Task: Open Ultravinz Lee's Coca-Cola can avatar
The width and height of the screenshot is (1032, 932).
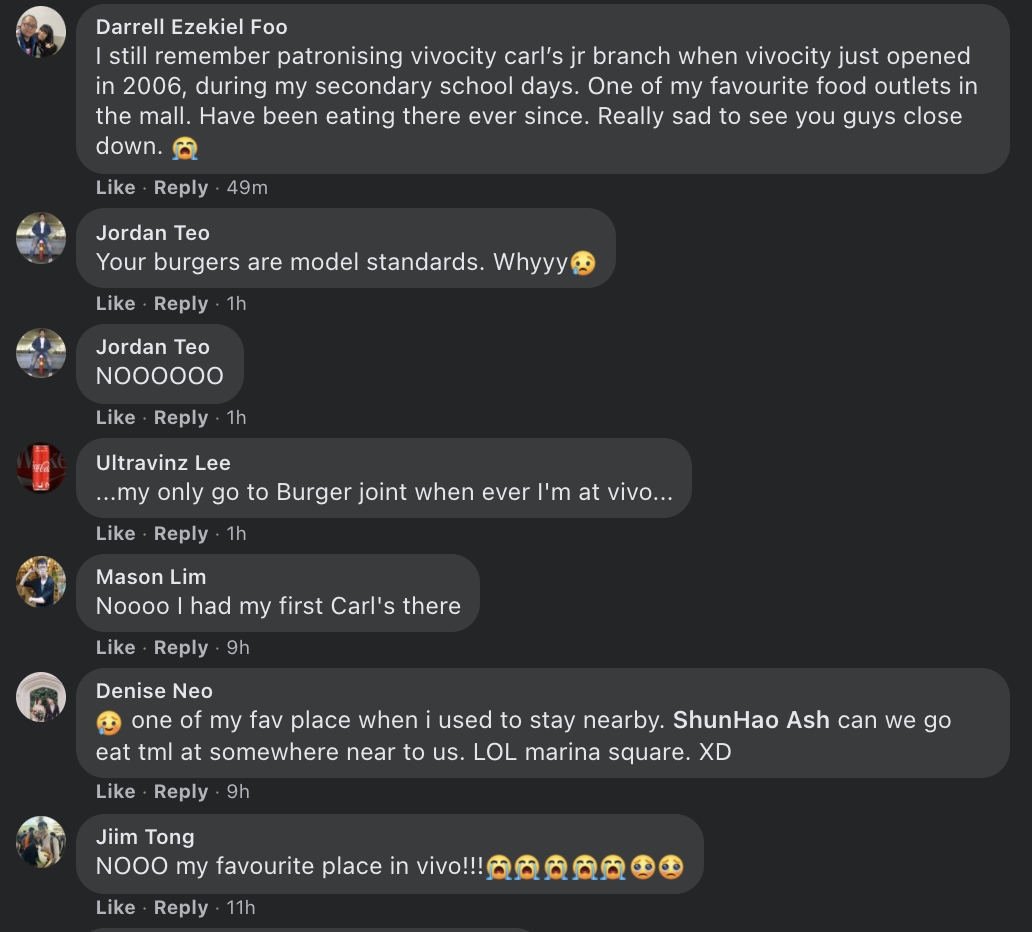Action: (41, 468)
